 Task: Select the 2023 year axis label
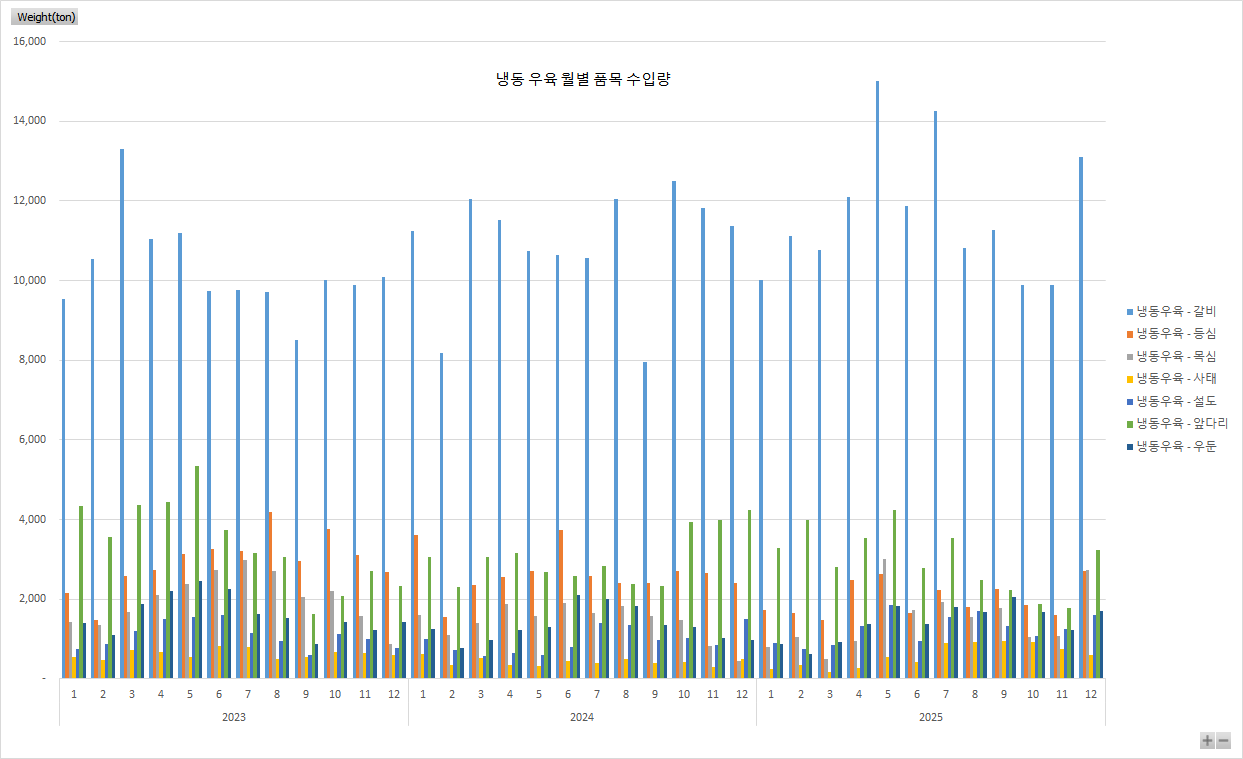tap(233, 717)
